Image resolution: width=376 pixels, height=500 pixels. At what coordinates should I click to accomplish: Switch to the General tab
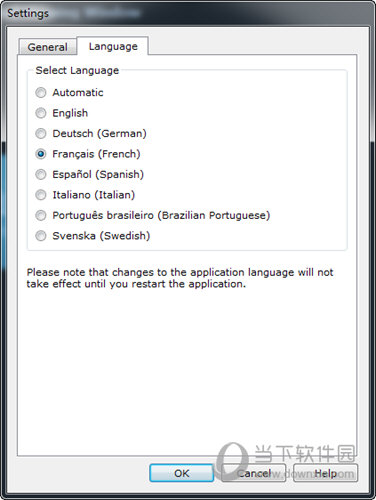[x=48, y=47]
